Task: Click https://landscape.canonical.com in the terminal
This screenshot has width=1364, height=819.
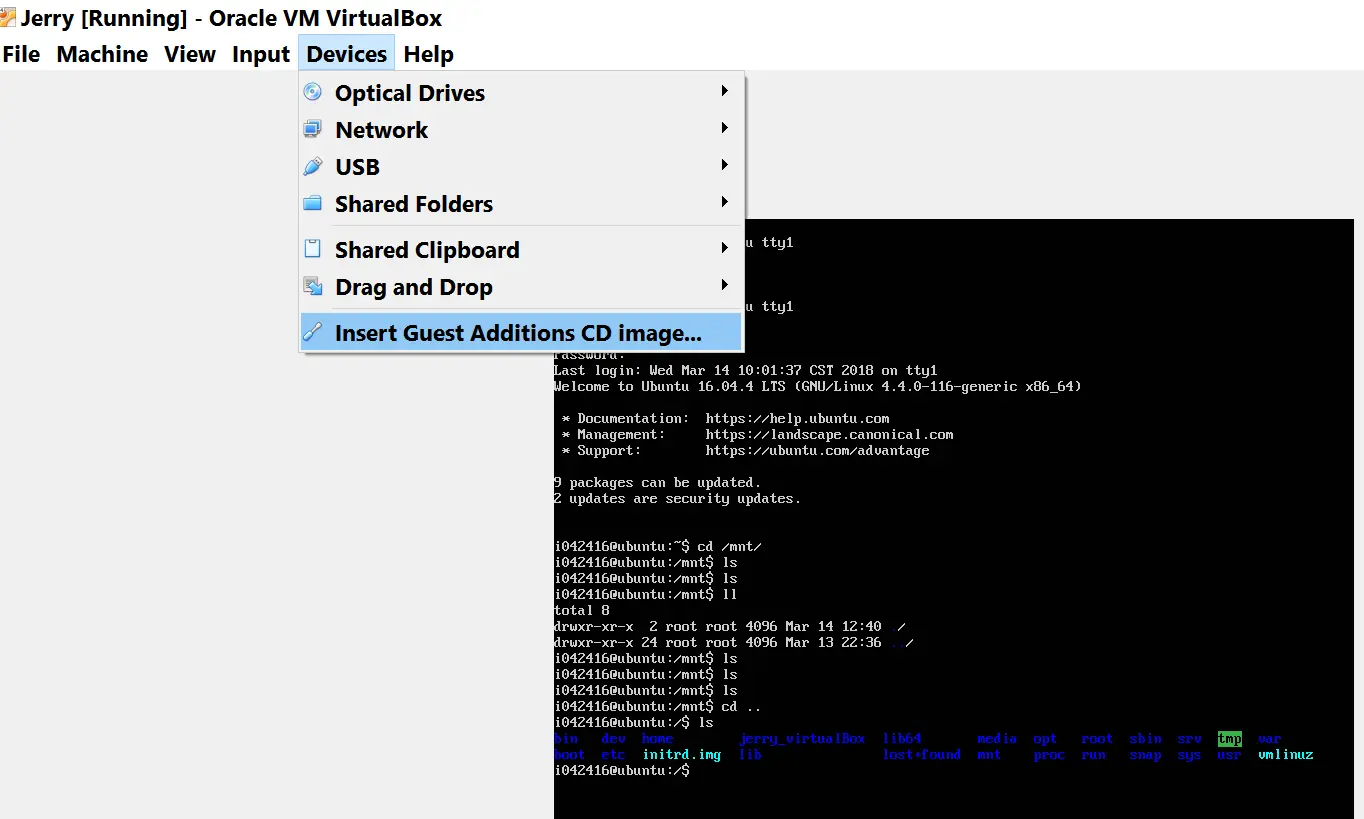Action: (829, 434)
